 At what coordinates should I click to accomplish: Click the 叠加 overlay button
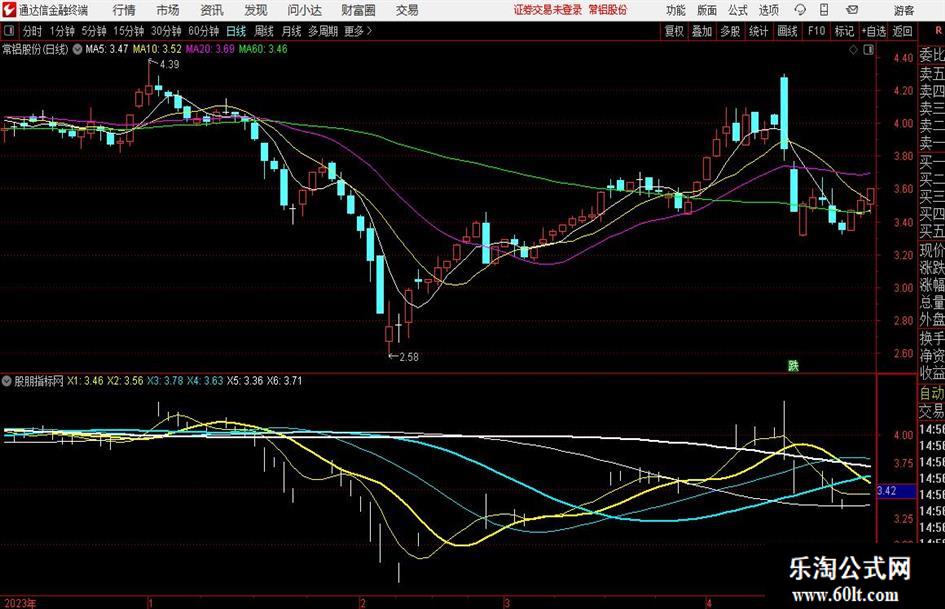click(x=702, y=31)
